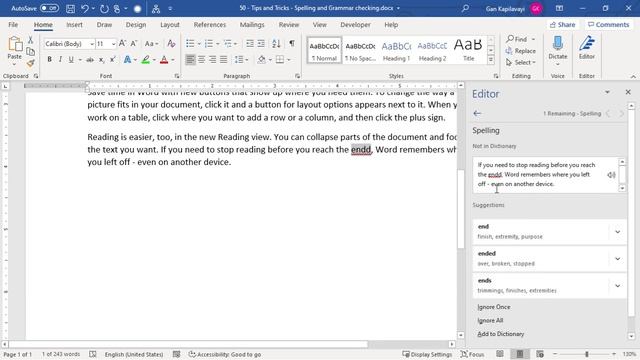Toggle the AutoSave switch
Screen dimensions: 640x360
coord(49,8)
